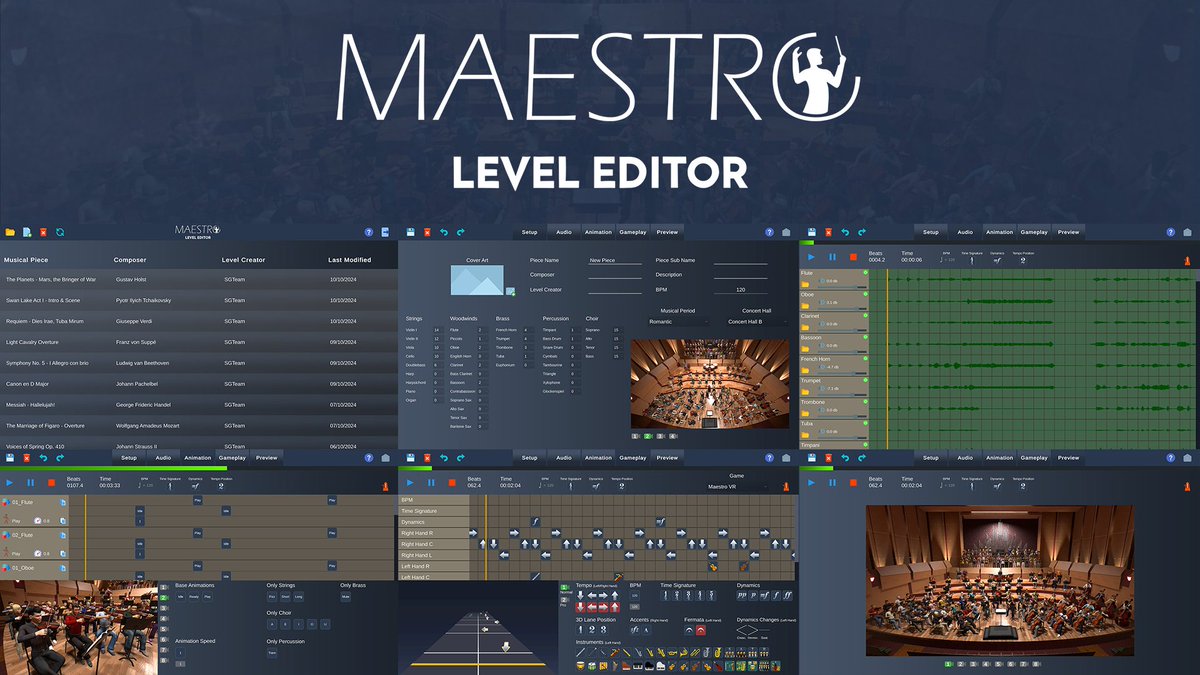Load audio with the Flute track folder icon
Screen dimensions: 1200x675
click(x=805, y=285)
